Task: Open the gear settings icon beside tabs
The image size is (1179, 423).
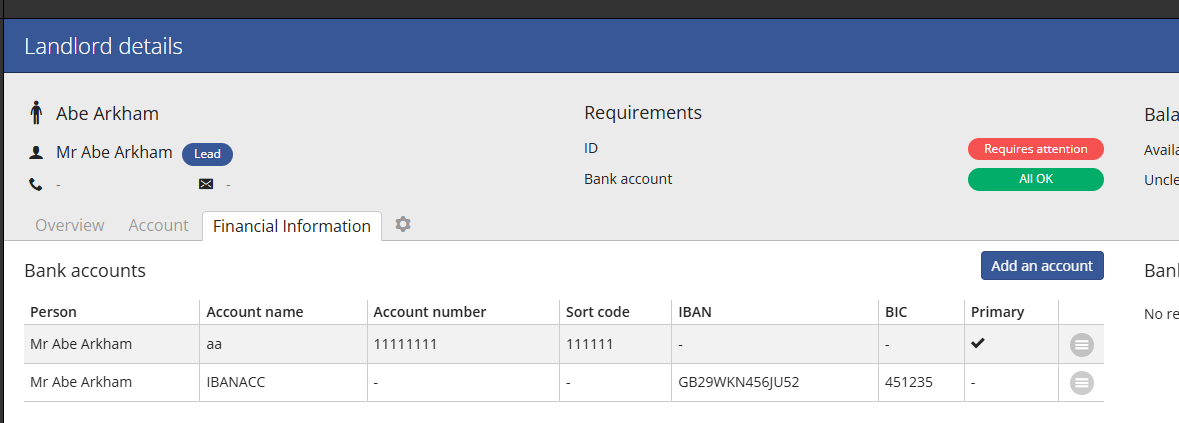Action: point(403,225)
